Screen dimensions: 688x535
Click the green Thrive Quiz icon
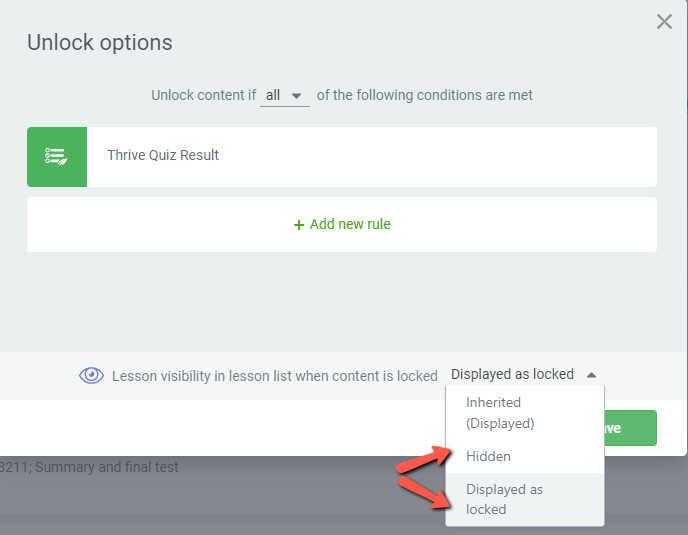(57, 157)
